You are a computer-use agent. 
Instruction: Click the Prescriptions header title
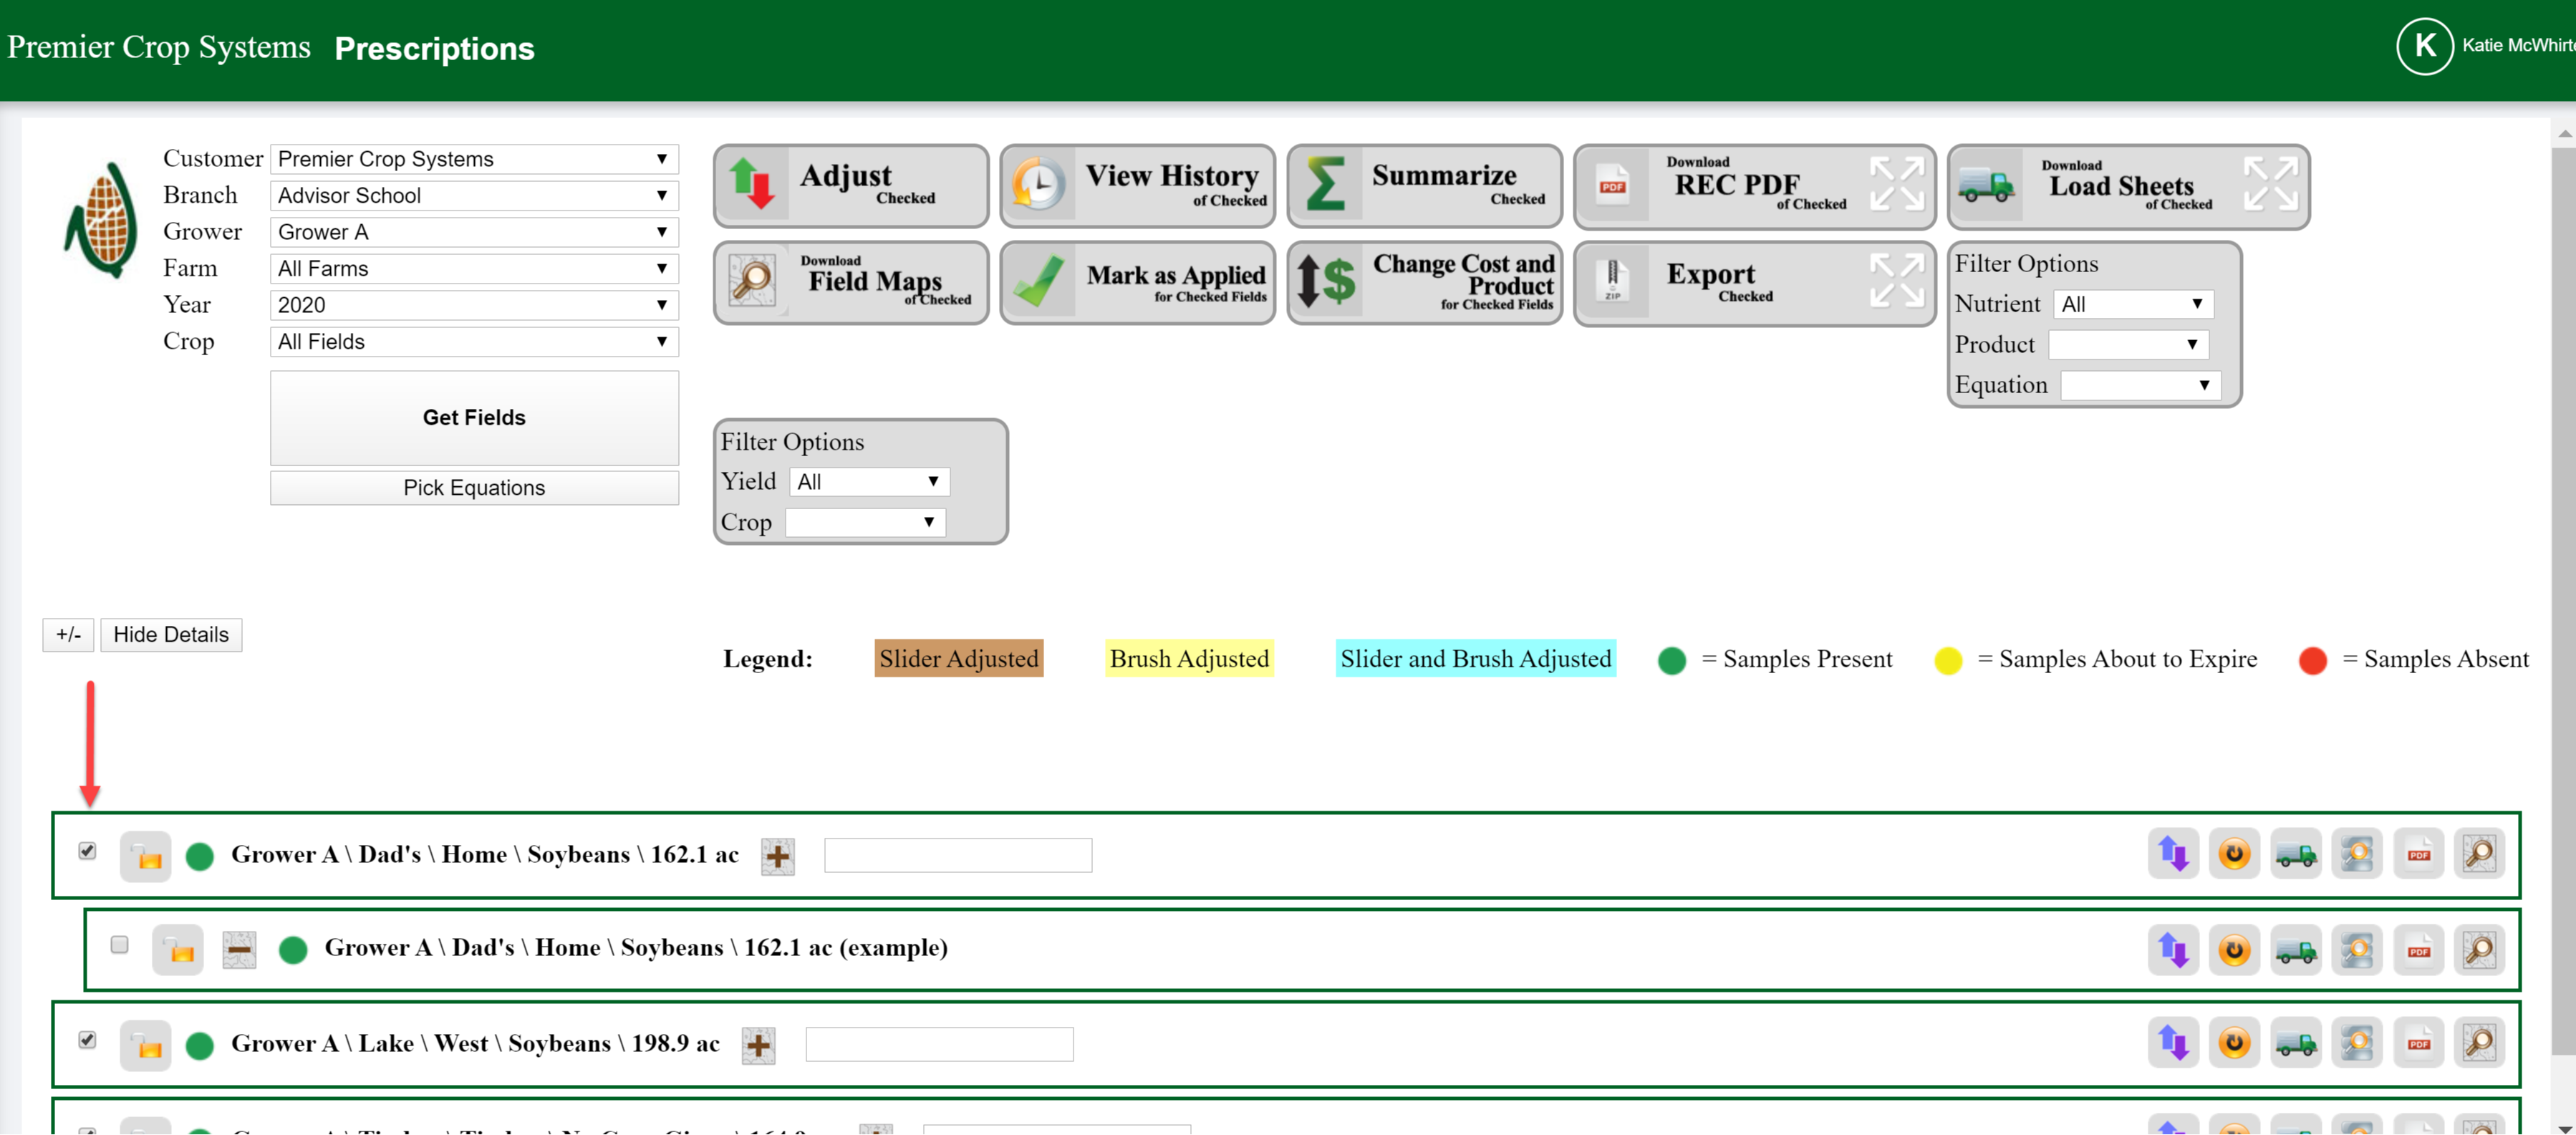(x=434, y=48)
